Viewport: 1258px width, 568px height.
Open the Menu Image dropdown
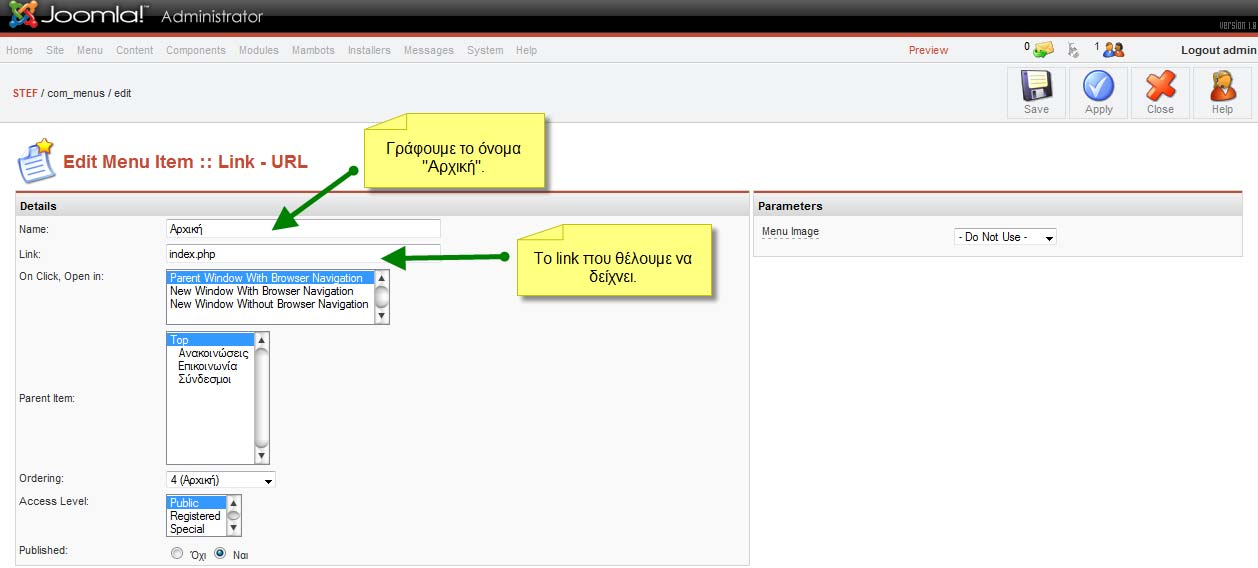pyautogui.click(x=1005, y=237)
